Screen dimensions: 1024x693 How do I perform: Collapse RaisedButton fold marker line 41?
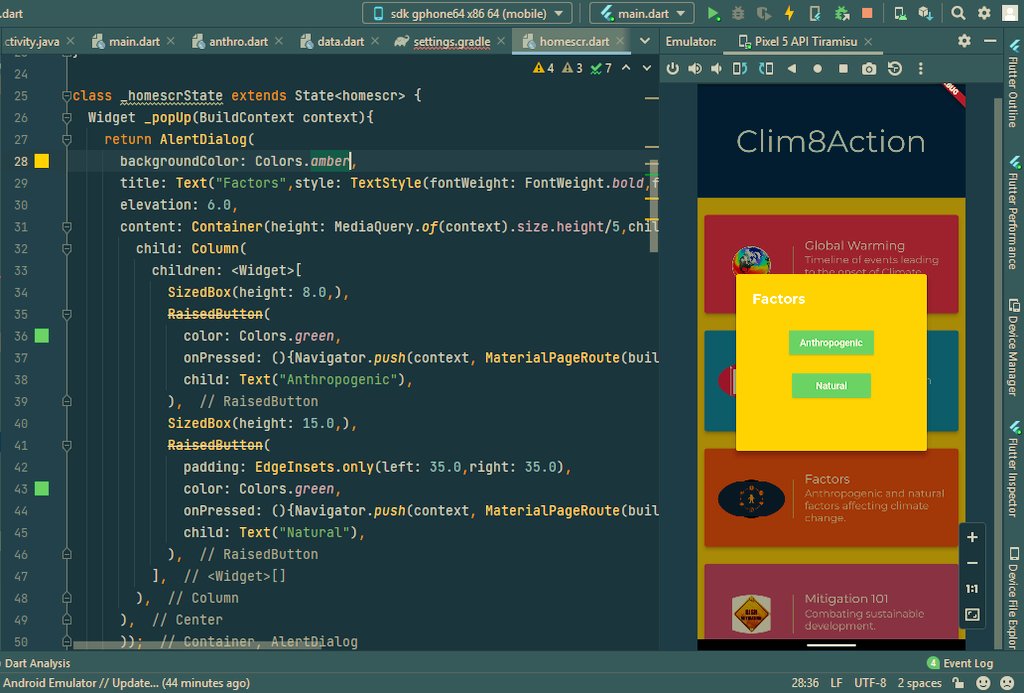click(67, 445)
